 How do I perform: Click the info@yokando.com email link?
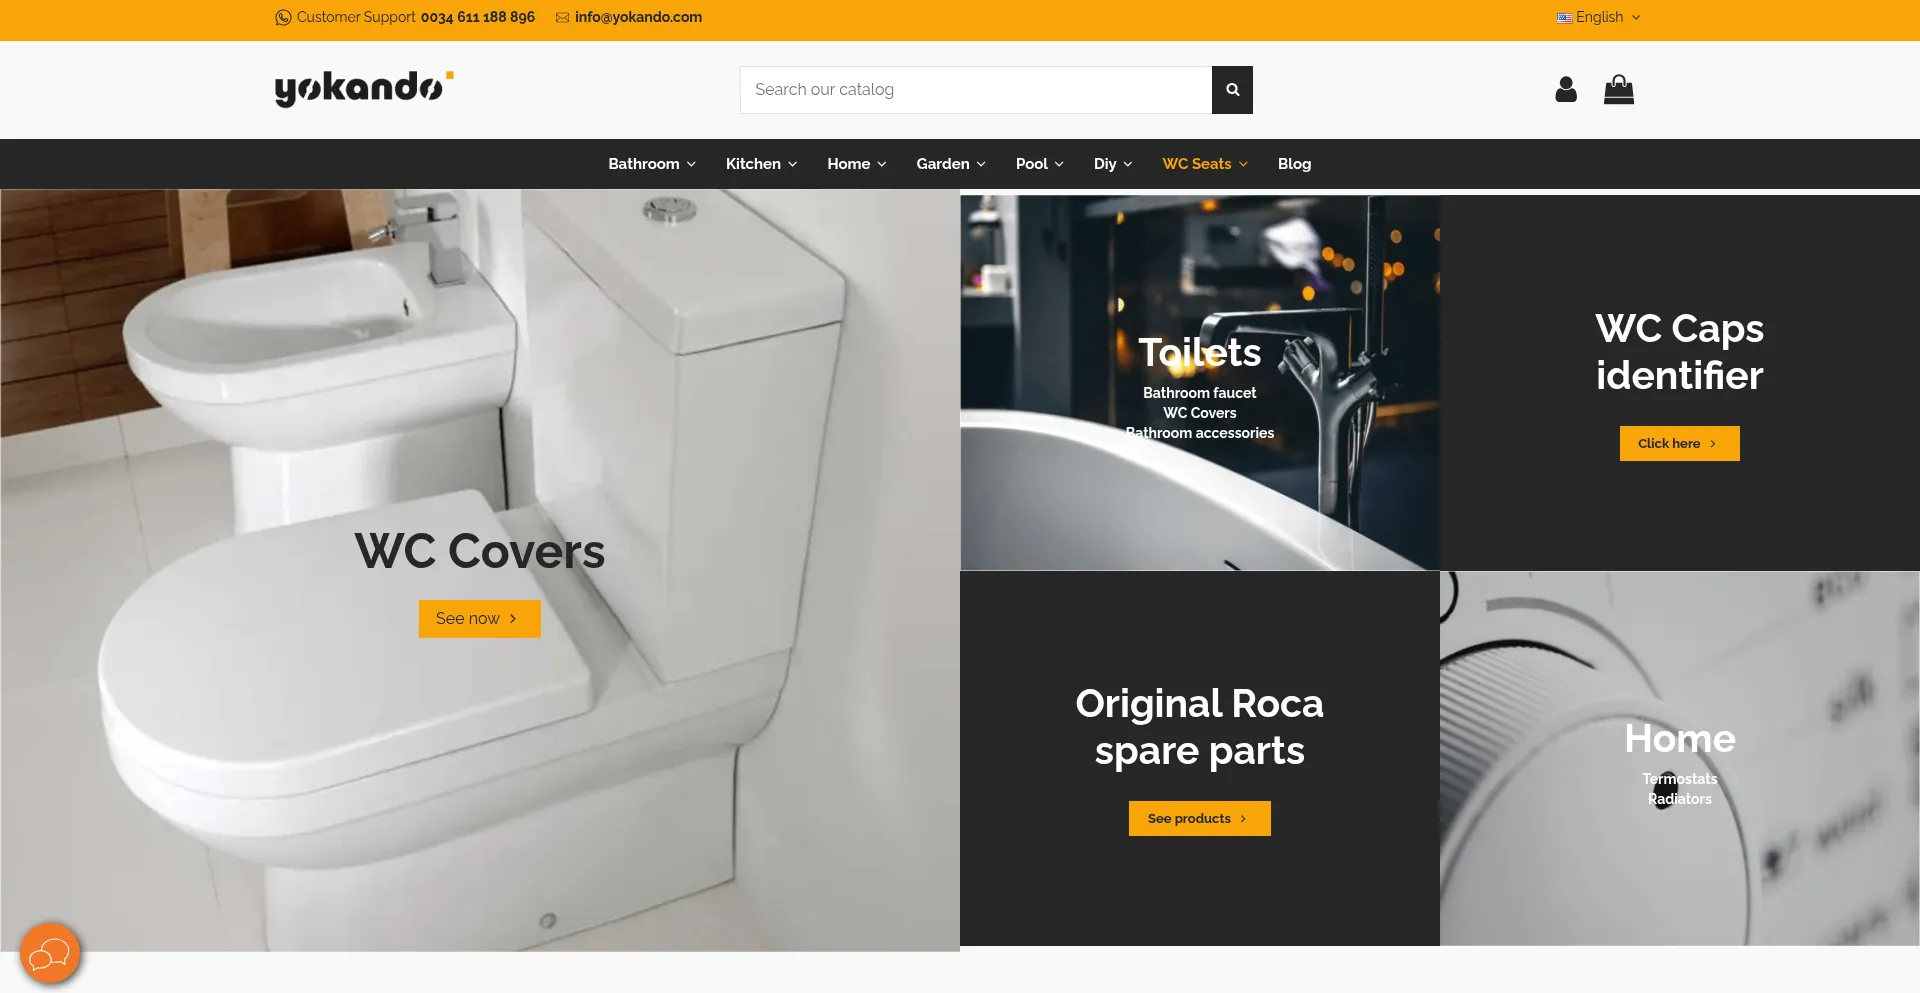pyautogui.click(x=638, y=17)
